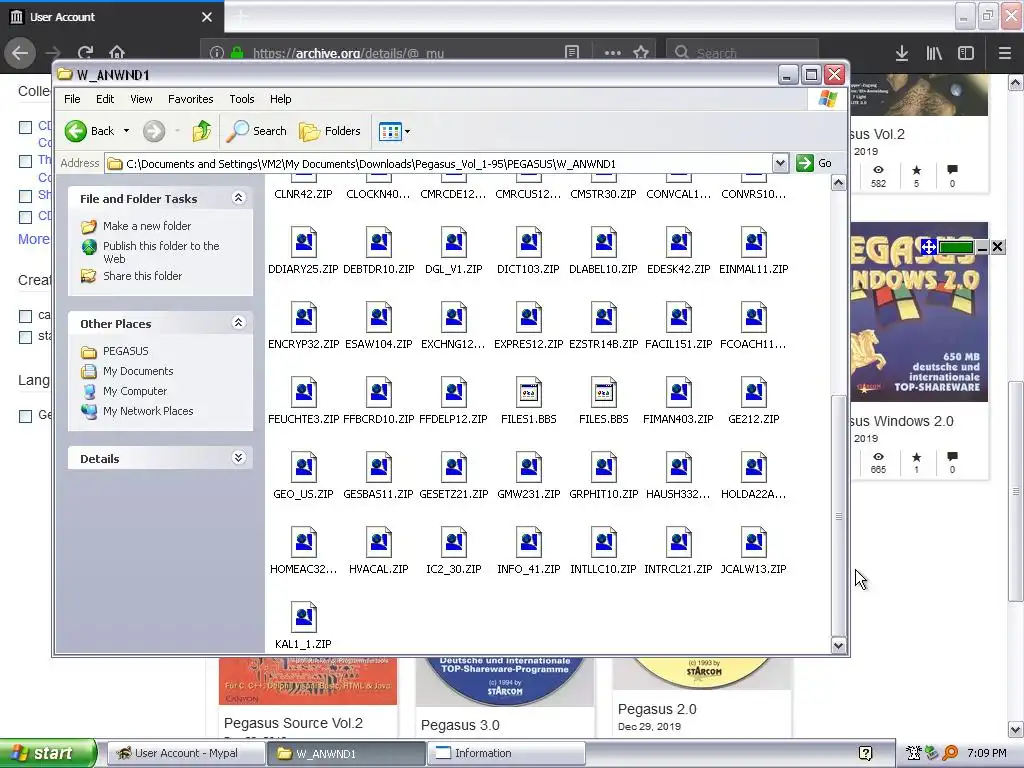Open the File menu
This screenshot has height=768, width=1024.
pyautogui.click(x=72, y=99)
